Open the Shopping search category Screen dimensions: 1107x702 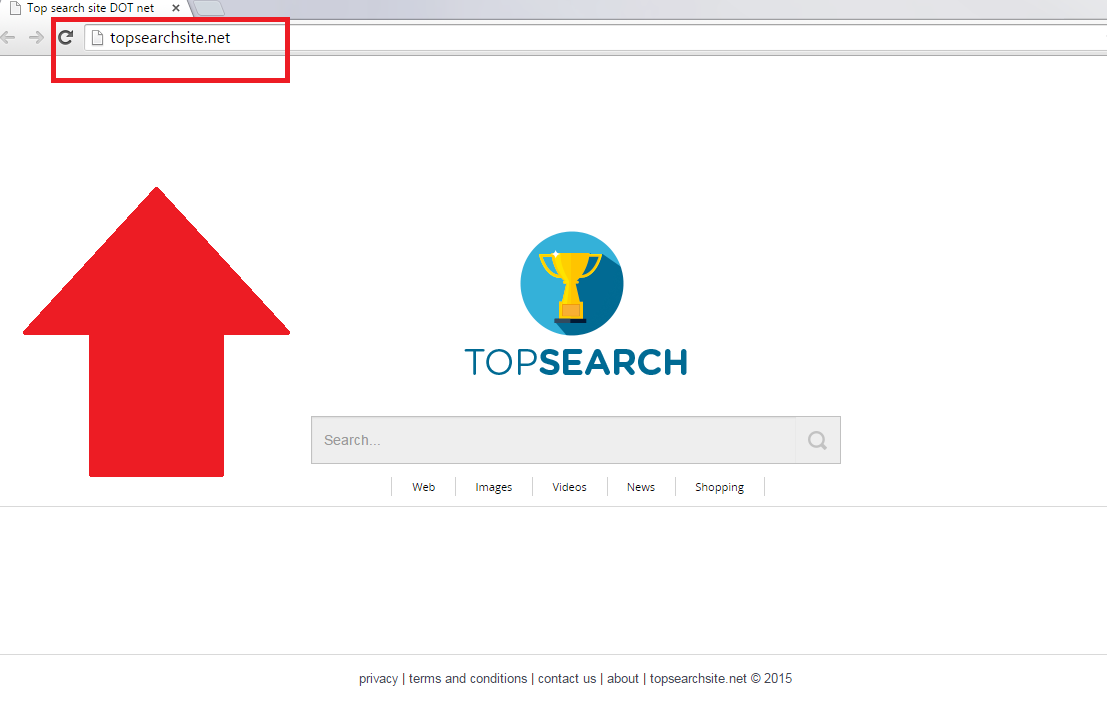click(719, 487)
